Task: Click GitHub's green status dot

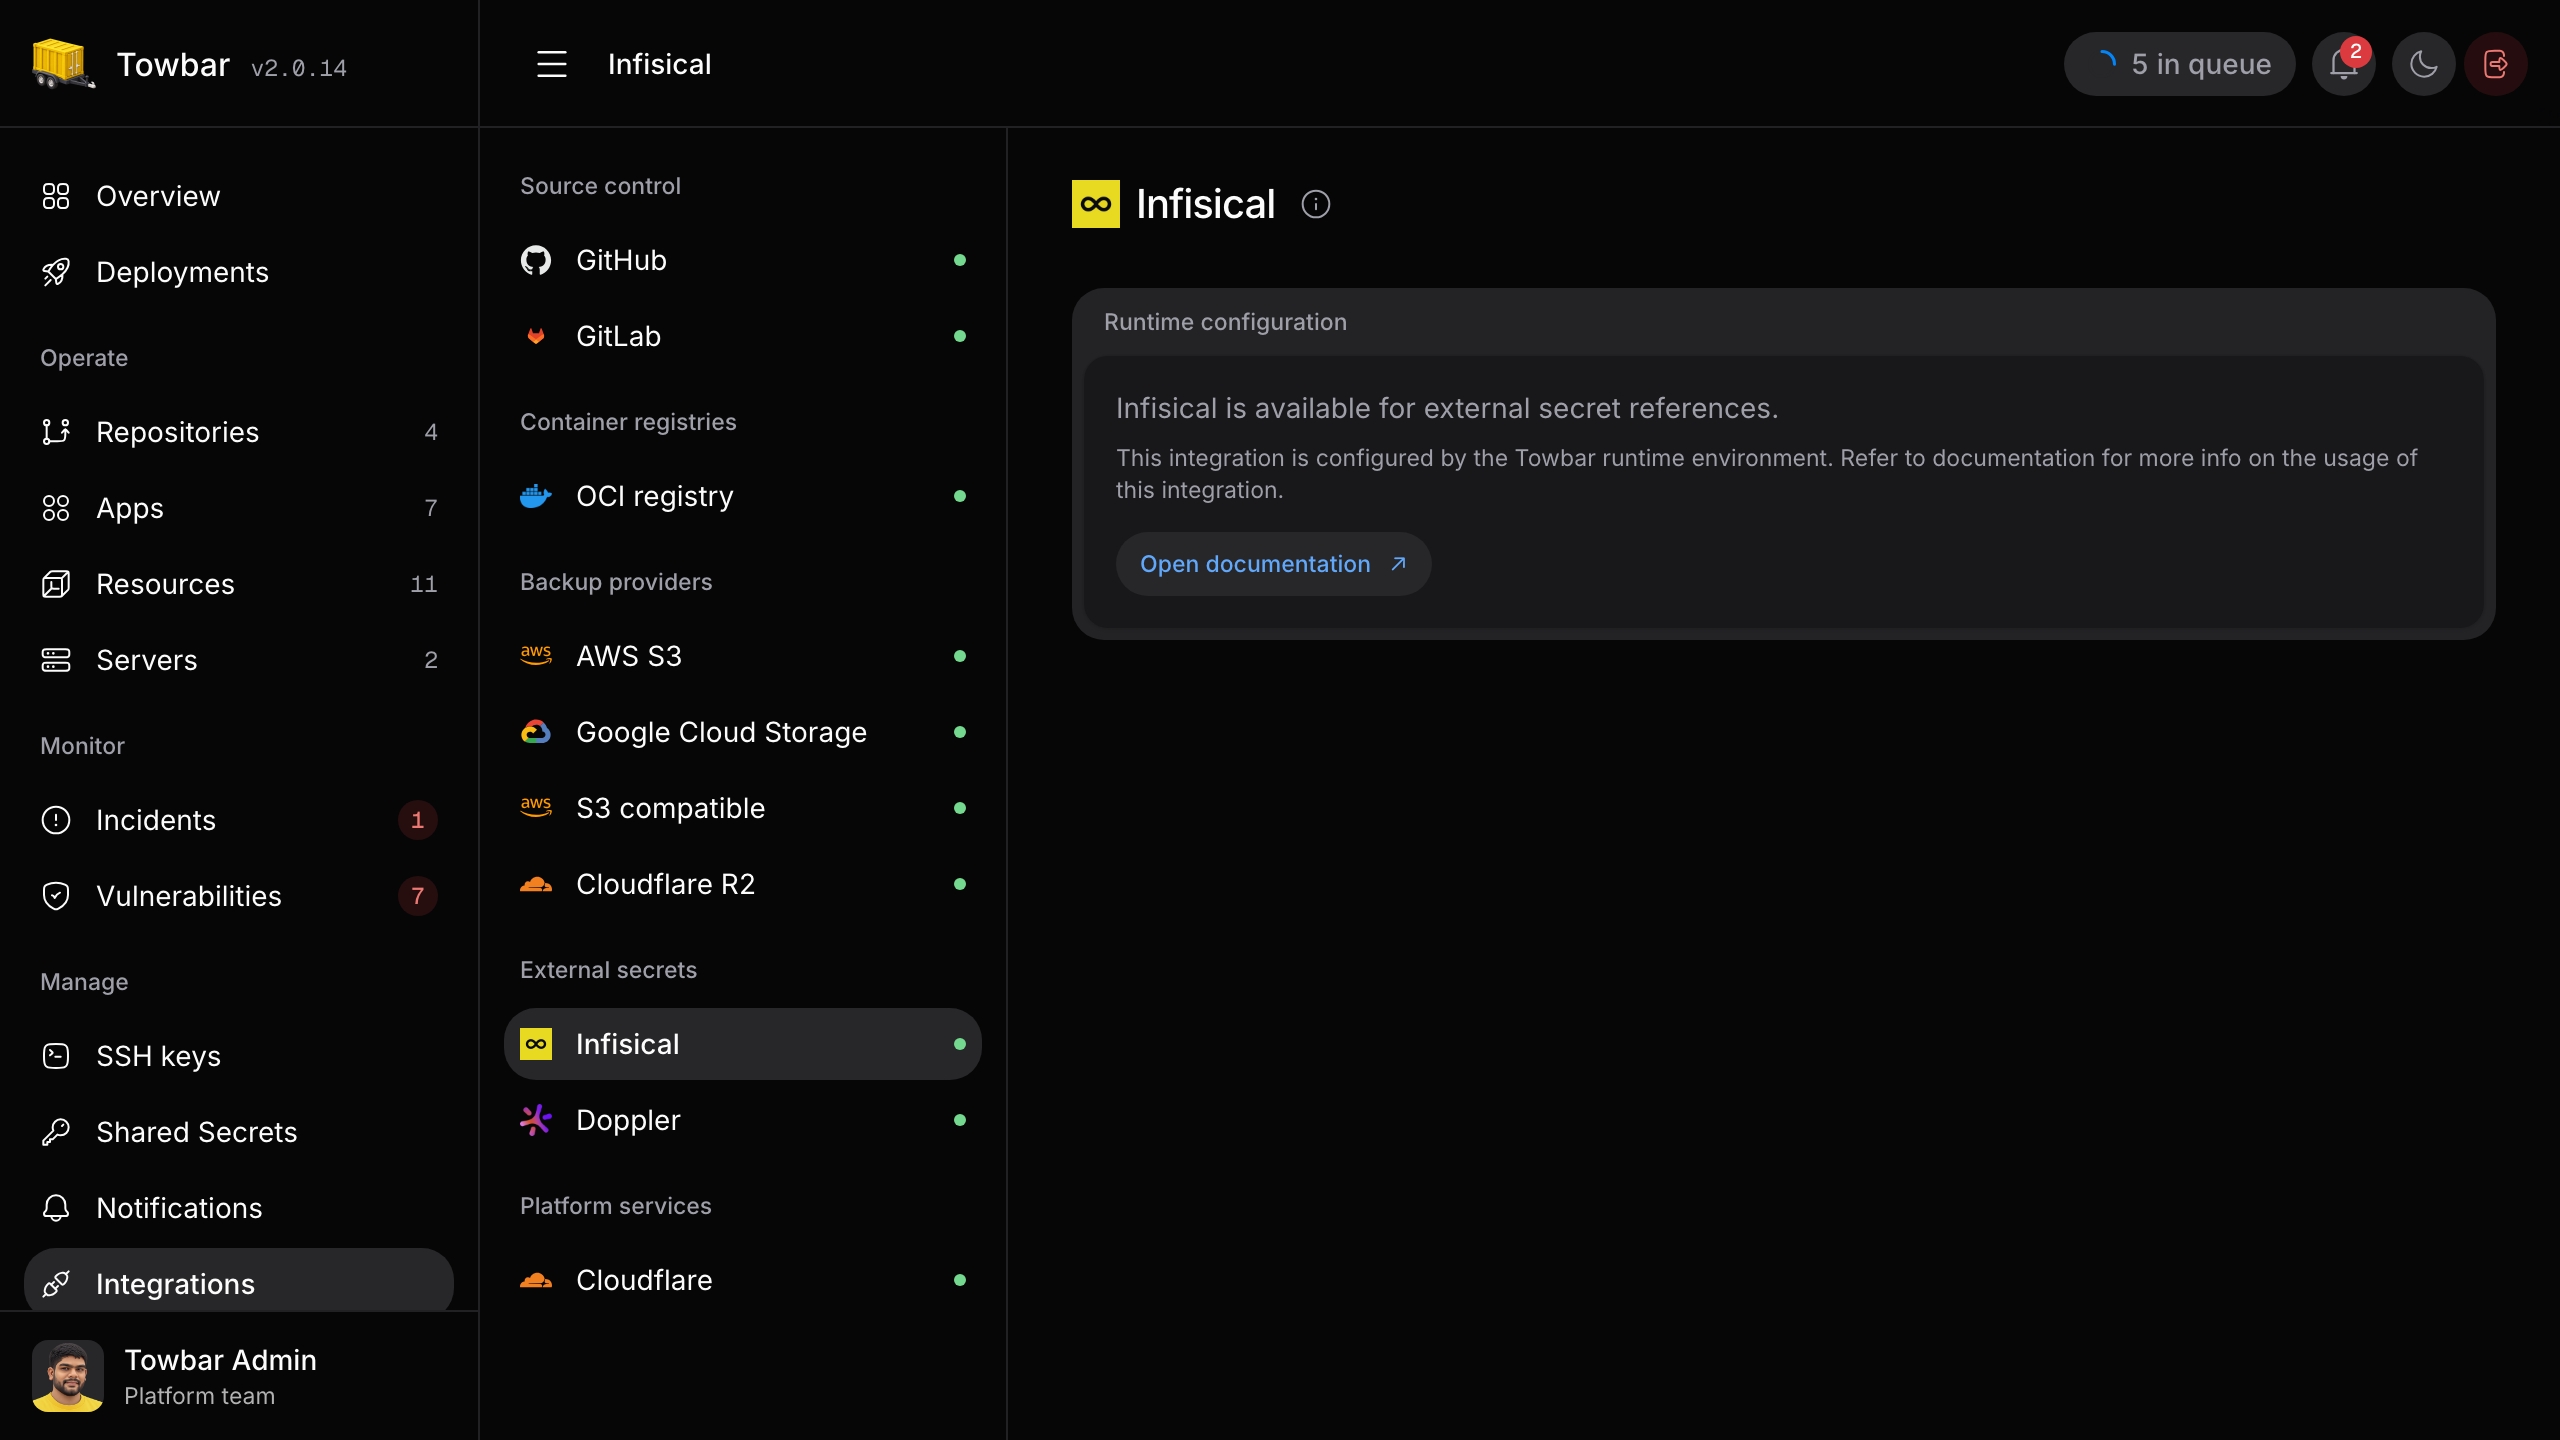Action: (960, 260)
